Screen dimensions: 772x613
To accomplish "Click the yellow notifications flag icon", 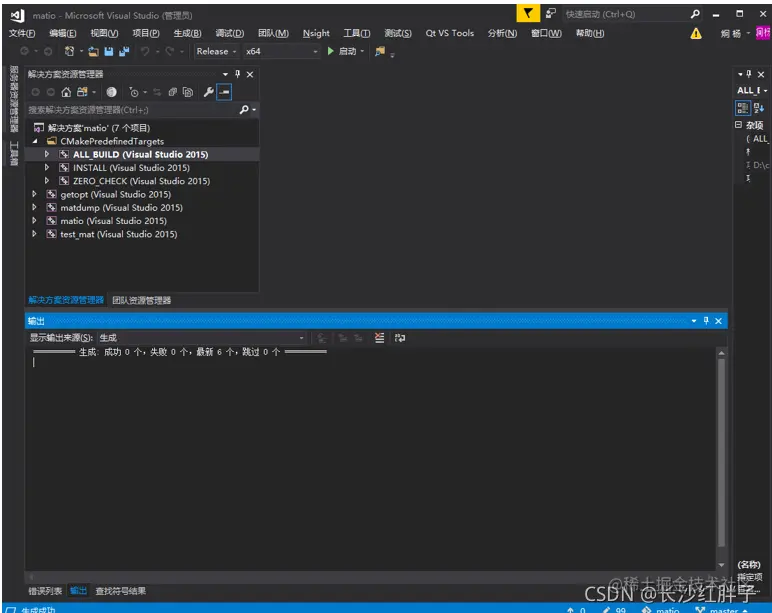I will point(528,13).
